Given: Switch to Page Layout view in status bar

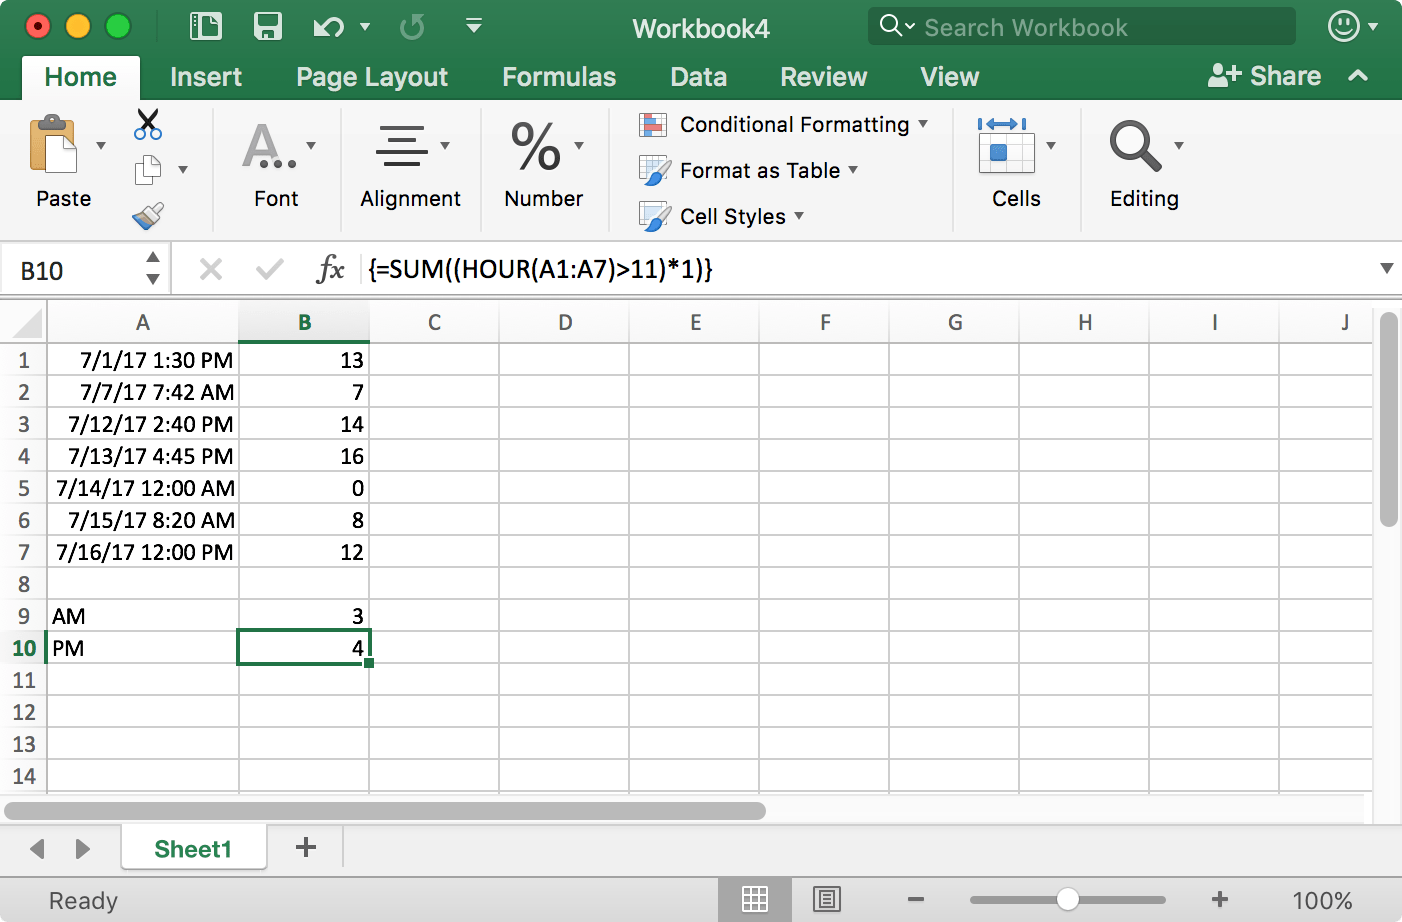Looking at the screenshot, I should (826, 899).
